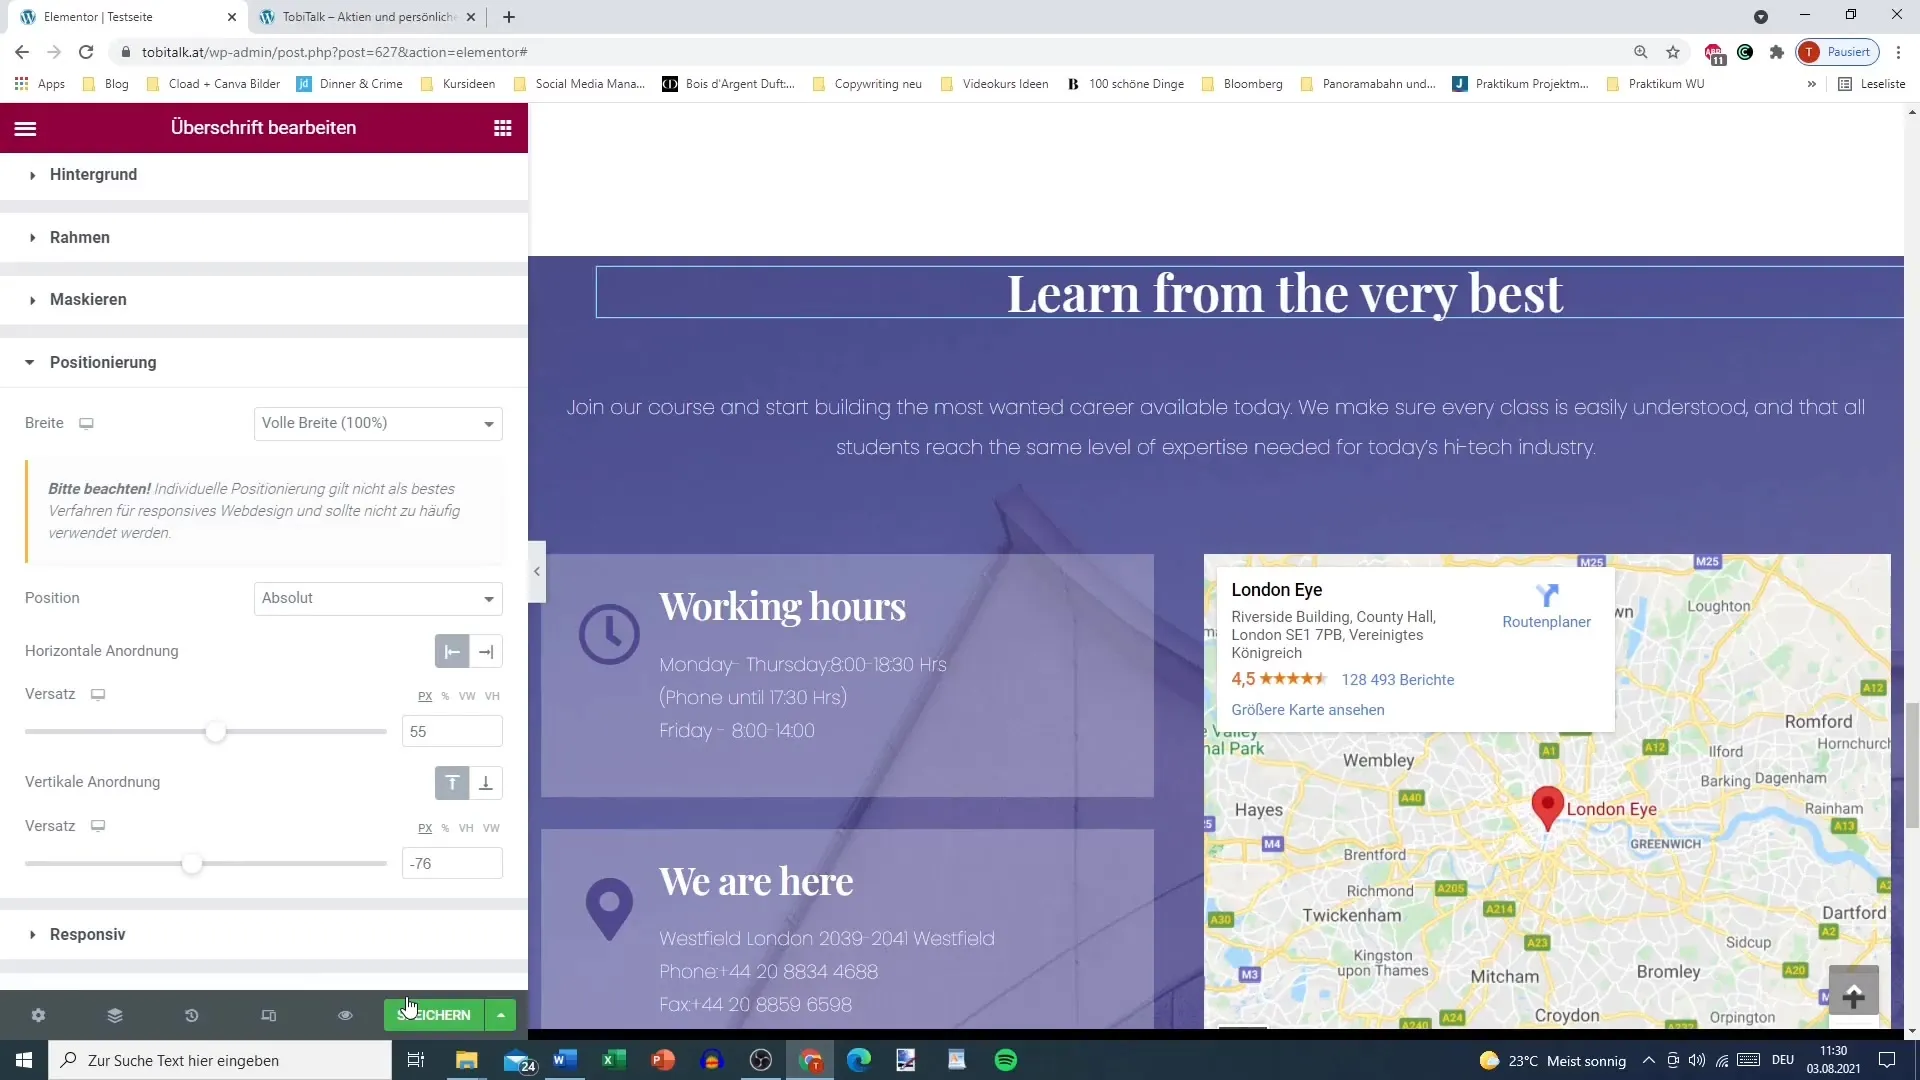
Task: Open the Chrome menu
Action: pos(1898,52)
